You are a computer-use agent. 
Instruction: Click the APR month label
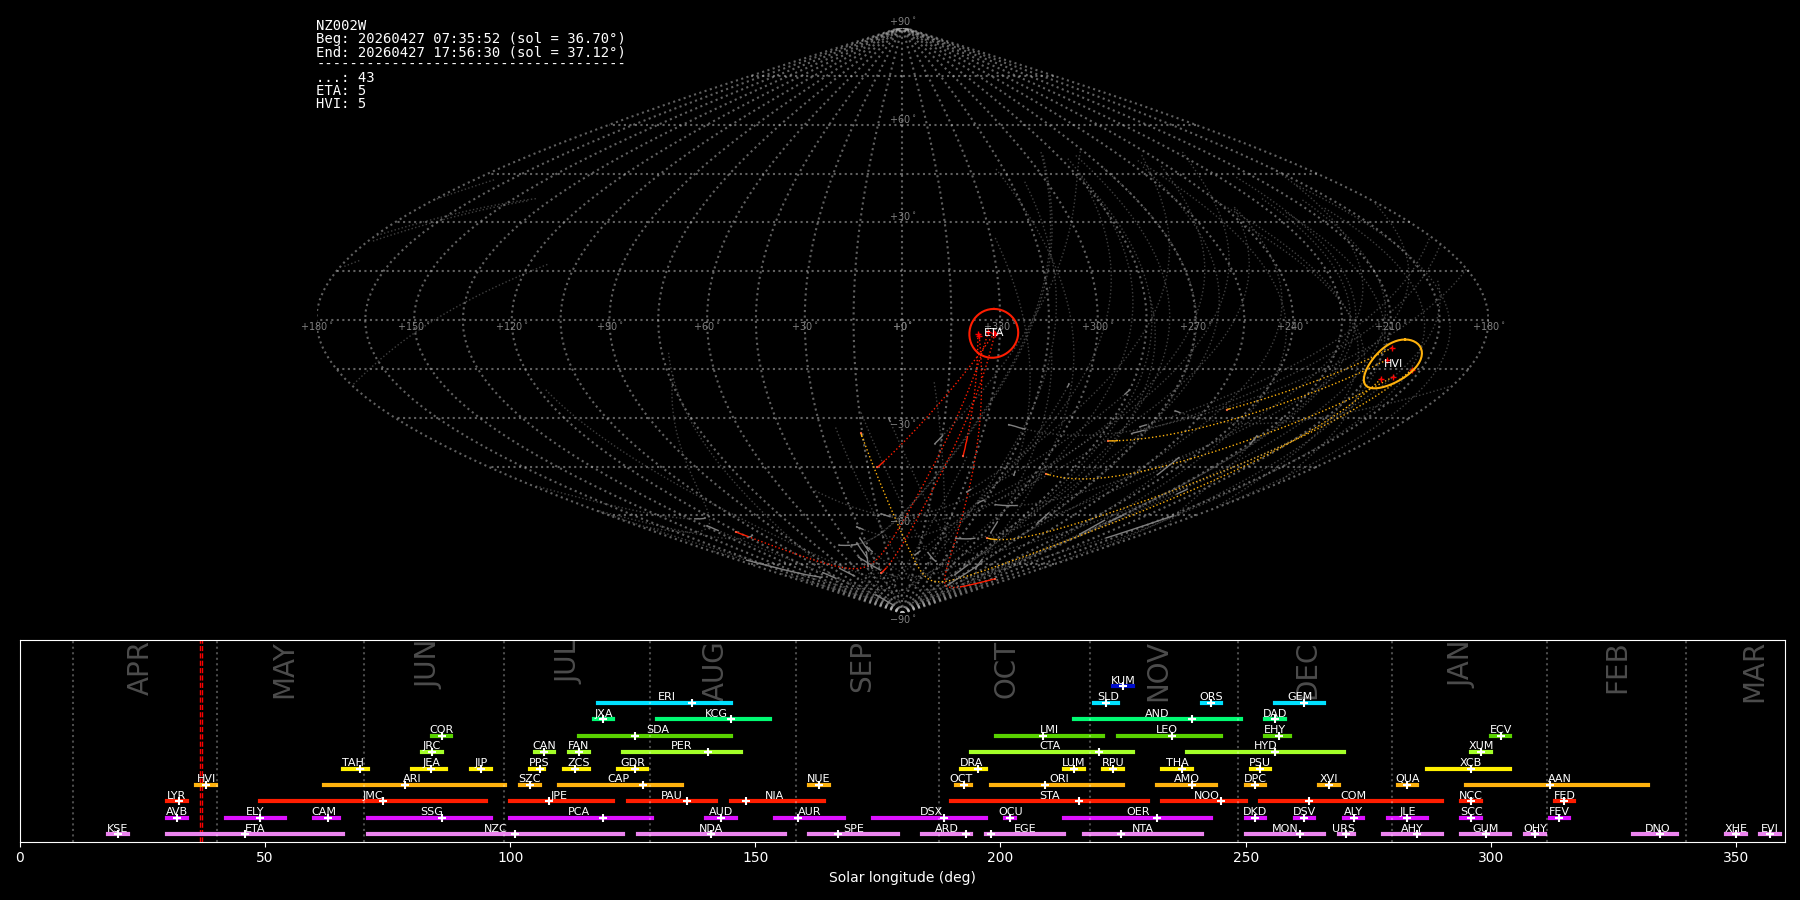(x=139, y=668)
